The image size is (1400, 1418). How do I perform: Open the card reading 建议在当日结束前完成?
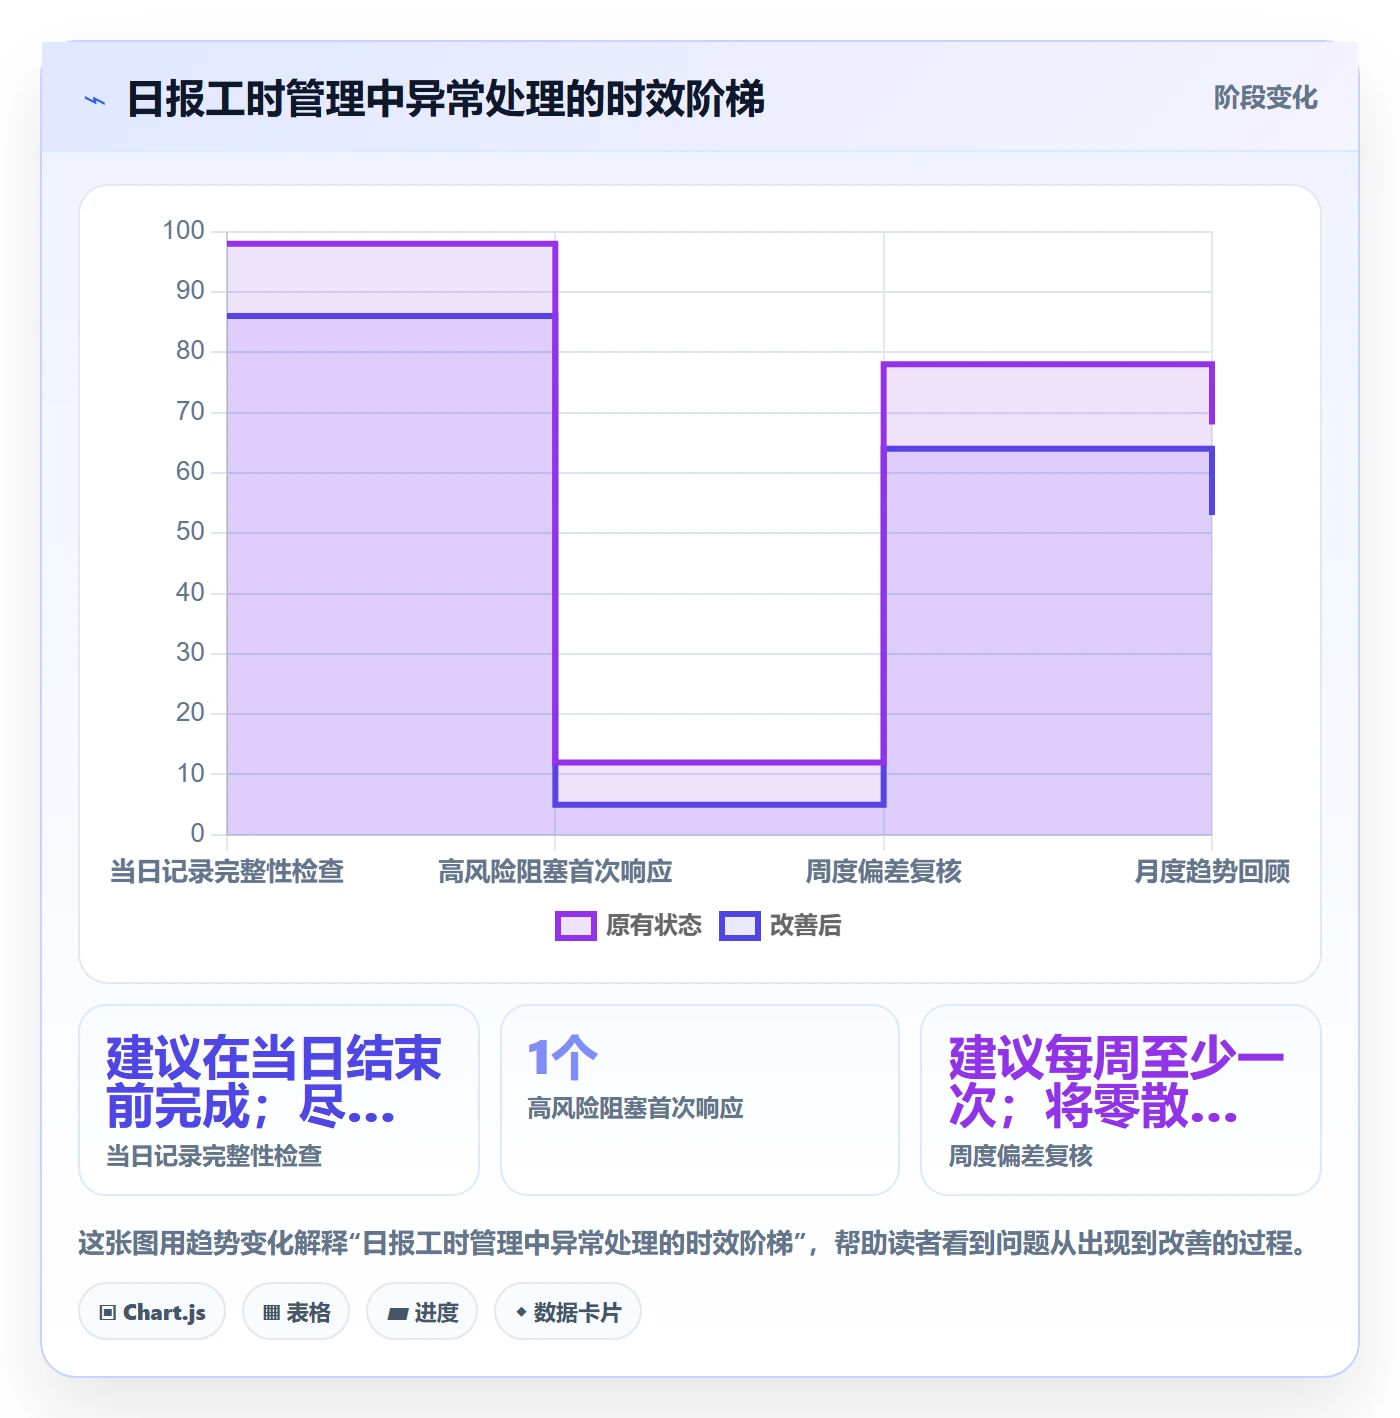coord(279,1100)
